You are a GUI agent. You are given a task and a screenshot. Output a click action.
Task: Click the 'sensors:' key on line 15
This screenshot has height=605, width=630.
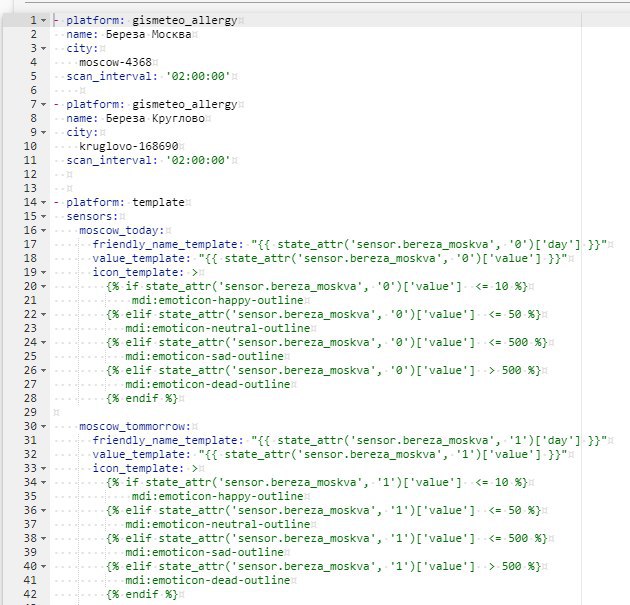coord(92,217)
